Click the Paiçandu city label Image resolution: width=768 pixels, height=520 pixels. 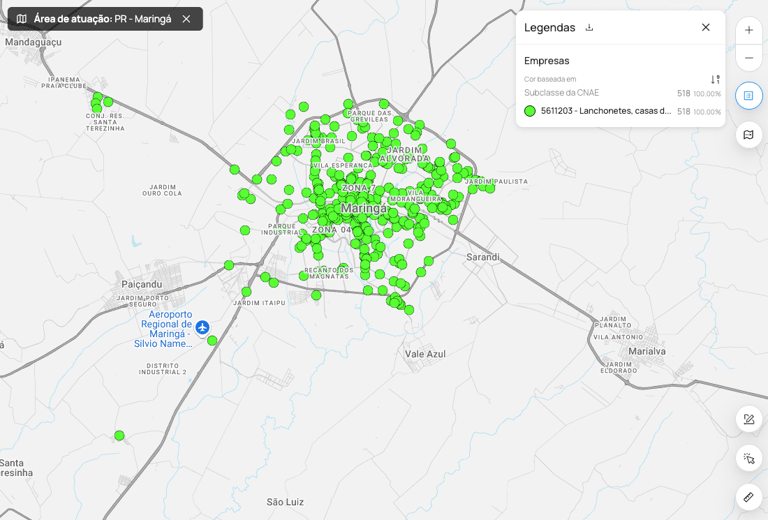click(x=142, y=284)
